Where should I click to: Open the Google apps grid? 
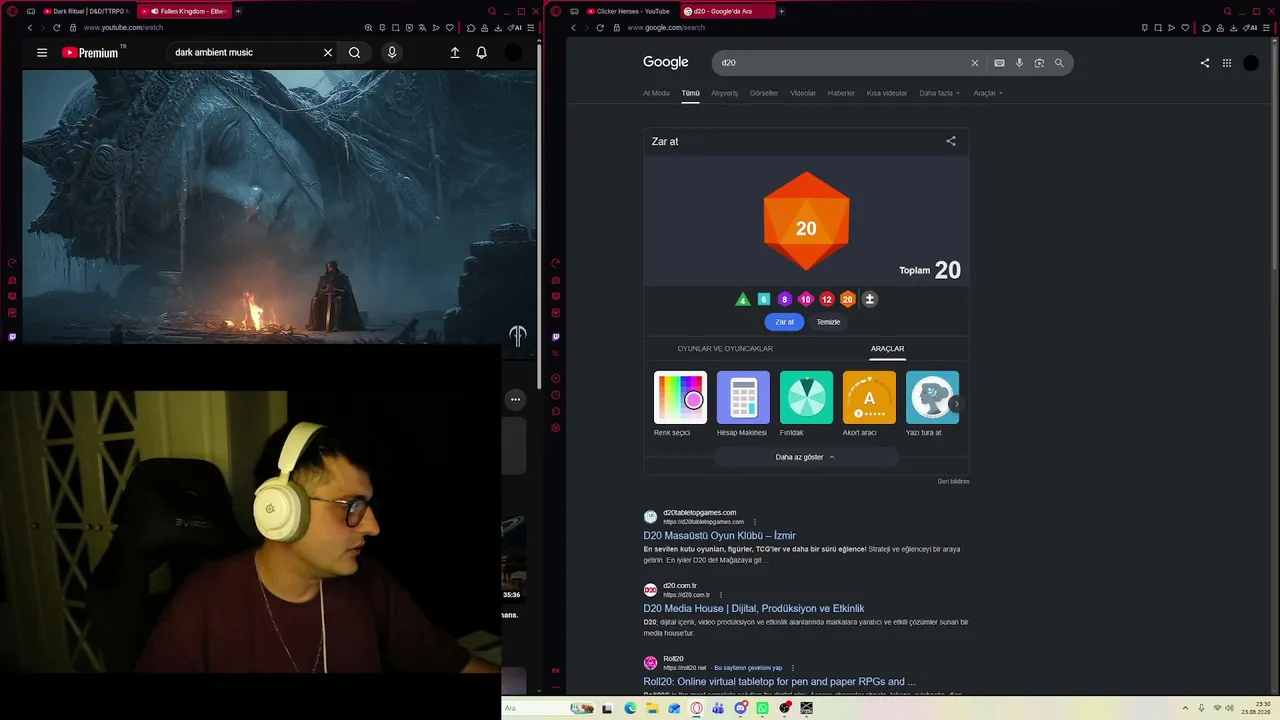pyautogui.click(x=1227, y=63)
